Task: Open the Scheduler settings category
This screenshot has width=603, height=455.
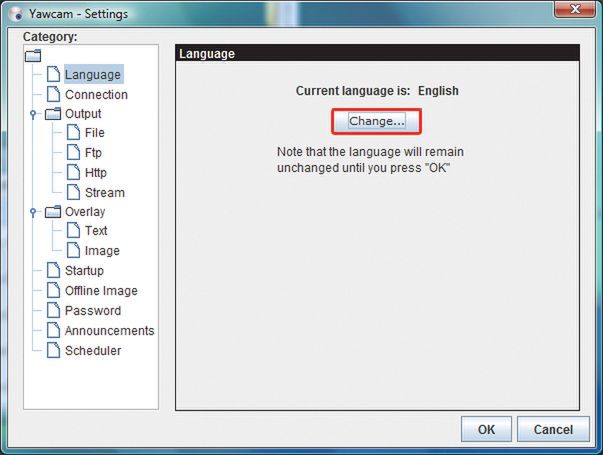Action: (93, 350)
